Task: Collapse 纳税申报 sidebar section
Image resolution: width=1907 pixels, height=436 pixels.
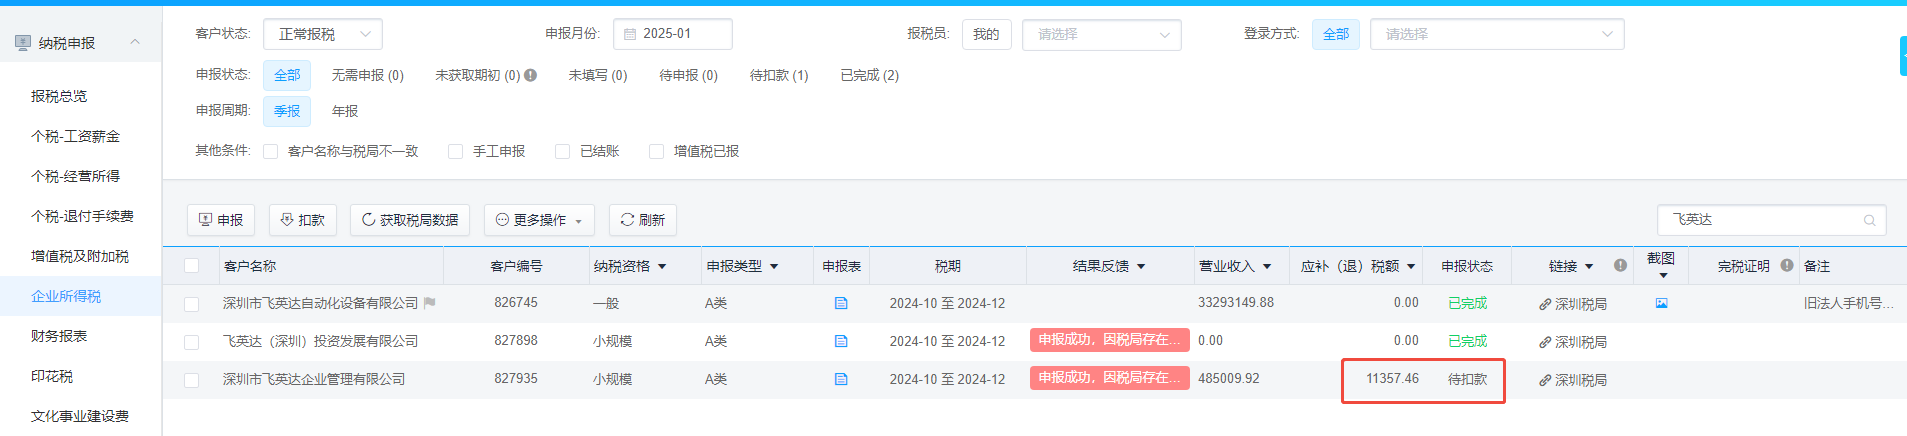Action: coord(135,42)
